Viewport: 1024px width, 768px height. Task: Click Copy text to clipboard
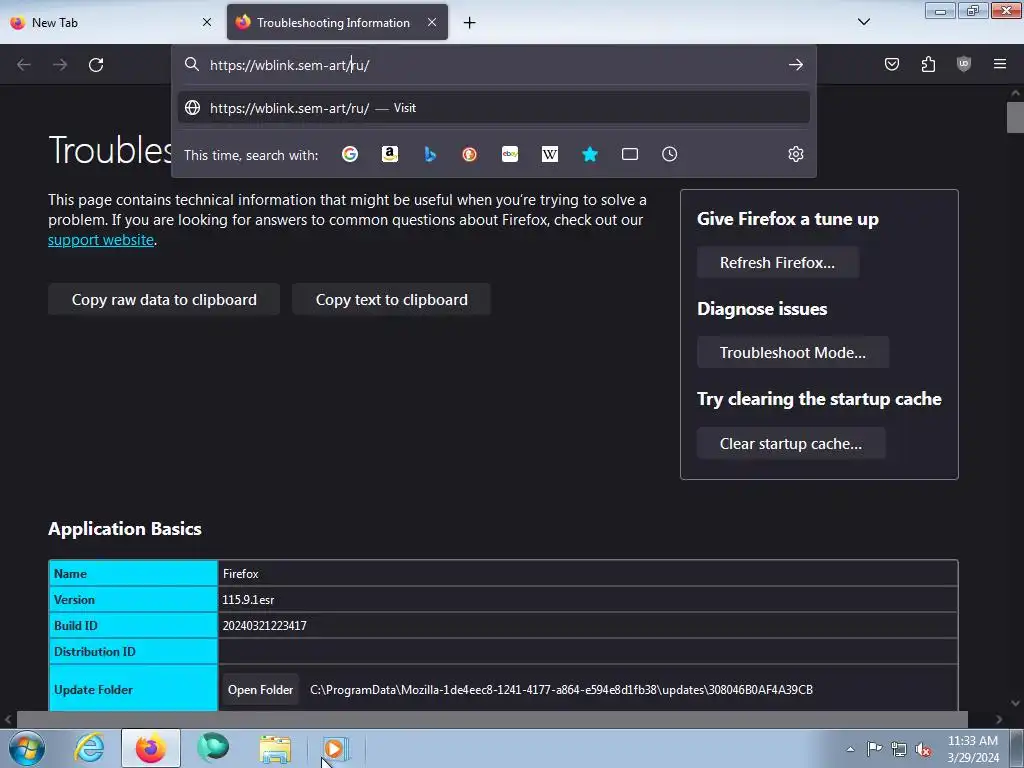pyautogui.click(x=391, y=300)
